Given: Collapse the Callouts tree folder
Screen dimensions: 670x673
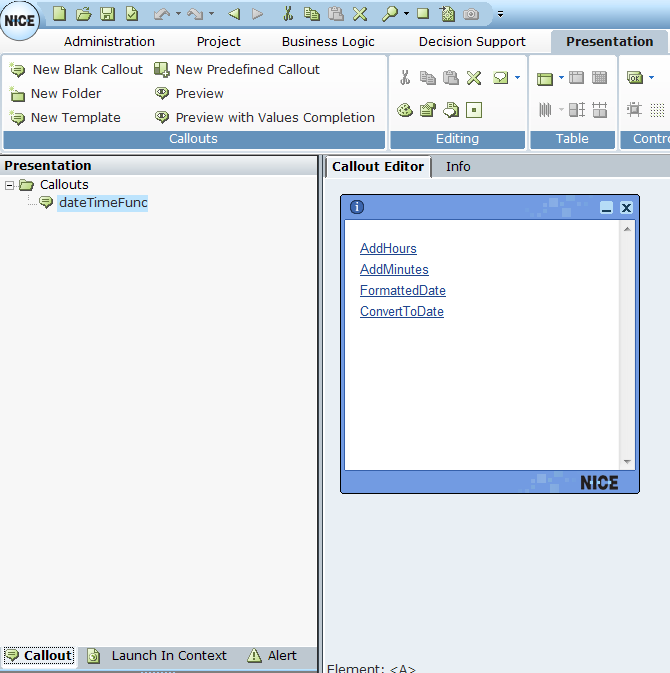Looking at the screenshot, I should (x=10, y=185).
